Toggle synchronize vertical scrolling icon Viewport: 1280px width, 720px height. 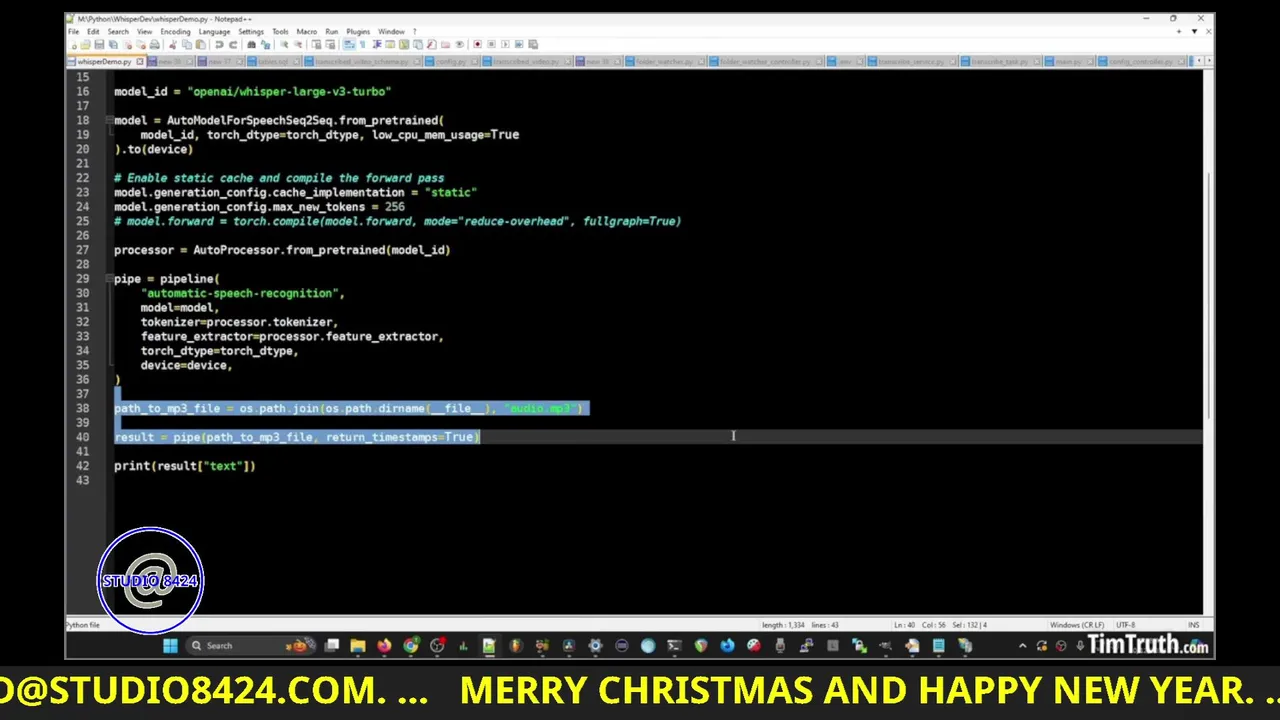coord(317,44)
